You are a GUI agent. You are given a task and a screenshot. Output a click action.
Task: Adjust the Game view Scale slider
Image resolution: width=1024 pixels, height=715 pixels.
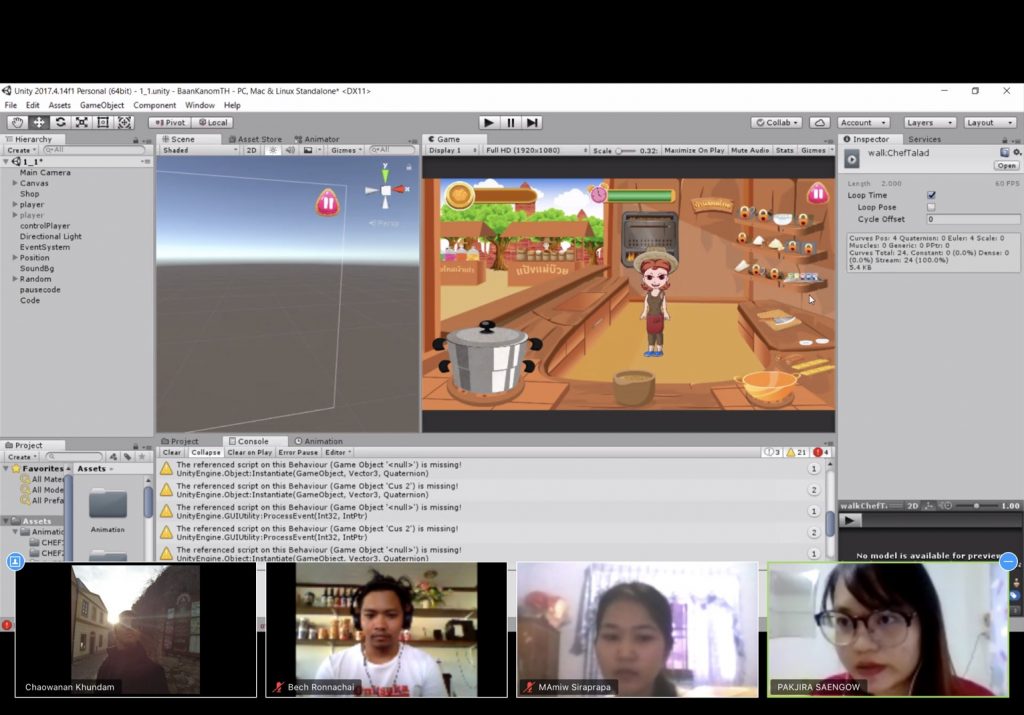click(x=621, y=150)
